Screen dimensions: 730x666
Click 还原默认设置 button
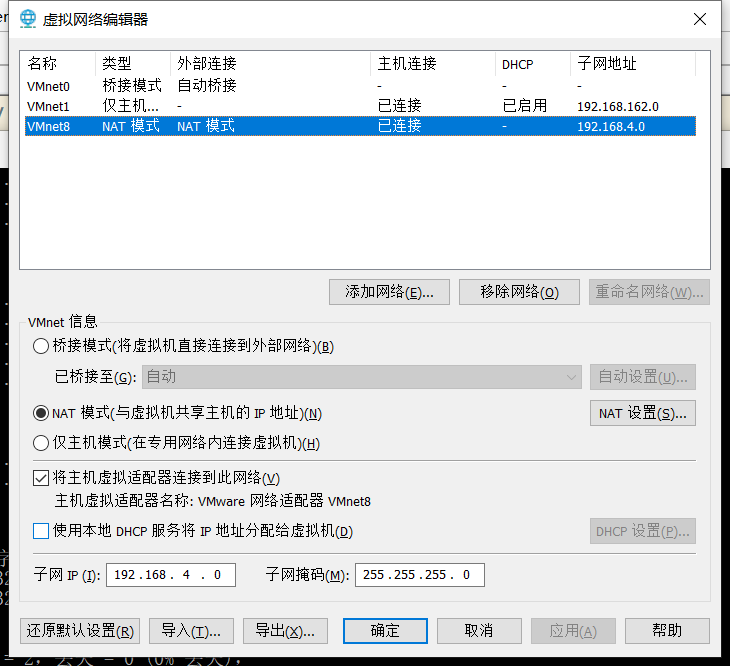click(80, 631)
